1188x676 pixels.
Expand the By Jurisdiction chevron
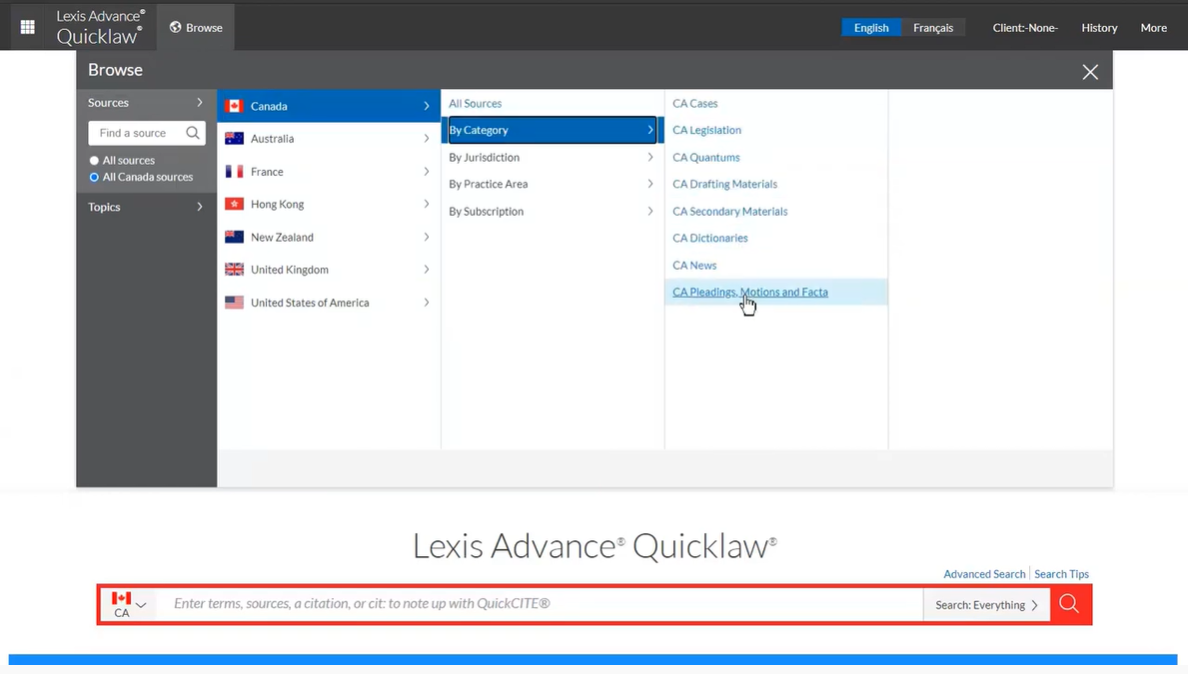[x=650, y=157]
